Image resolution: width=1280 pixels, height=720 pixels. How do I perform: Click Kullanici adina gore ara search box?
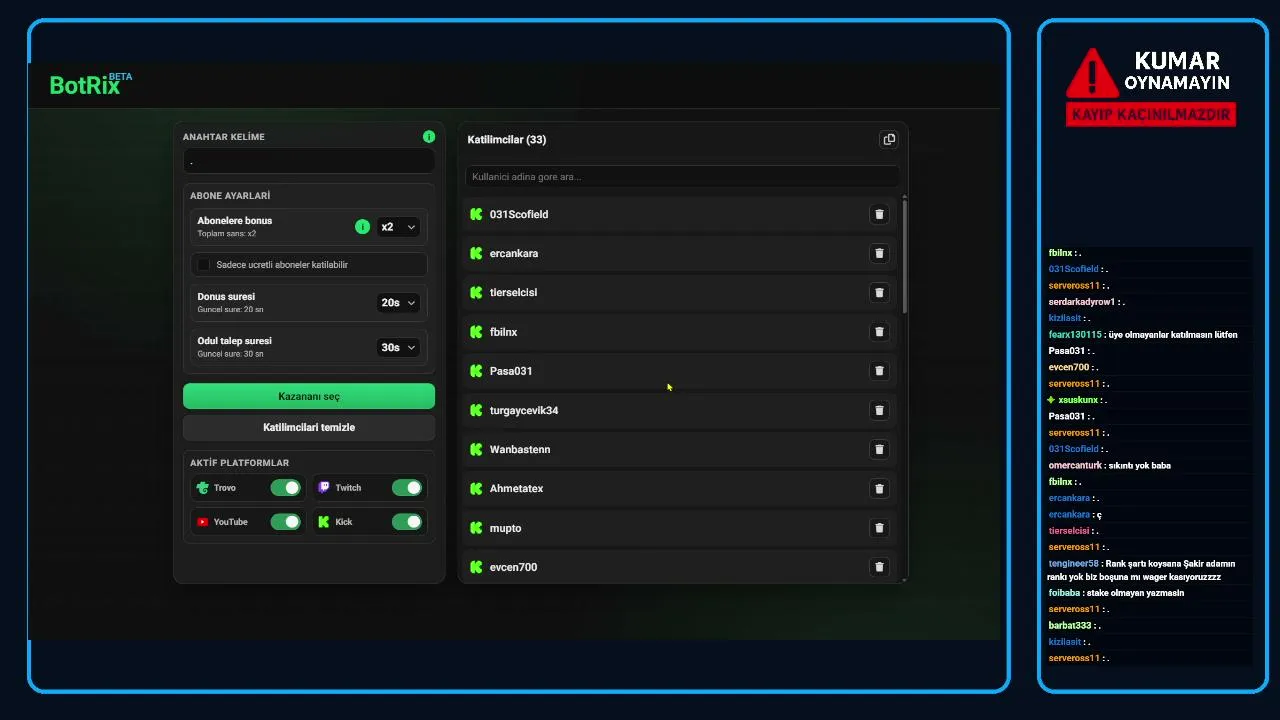(682, 176)
